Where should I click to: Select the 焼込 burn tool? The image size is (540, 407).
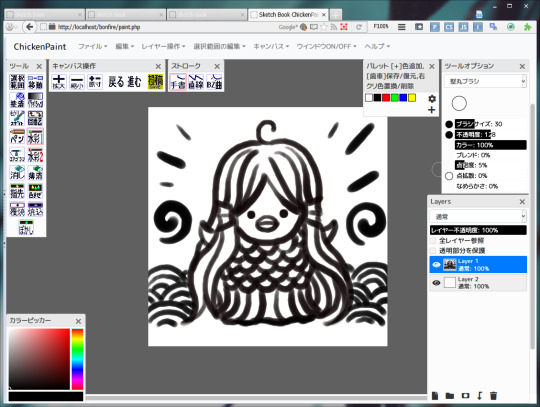point(35,209)
